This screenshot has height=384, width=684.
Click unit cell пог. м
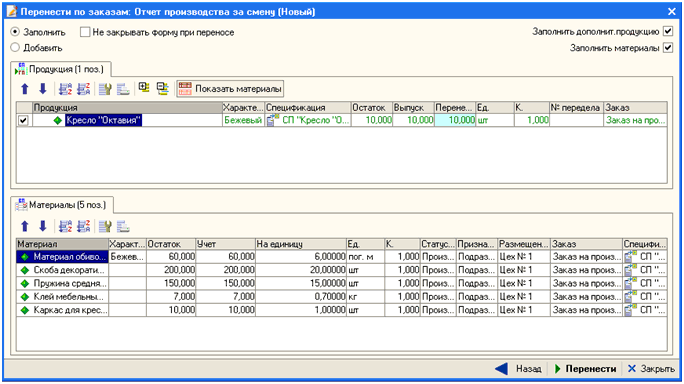click(366, 257)
